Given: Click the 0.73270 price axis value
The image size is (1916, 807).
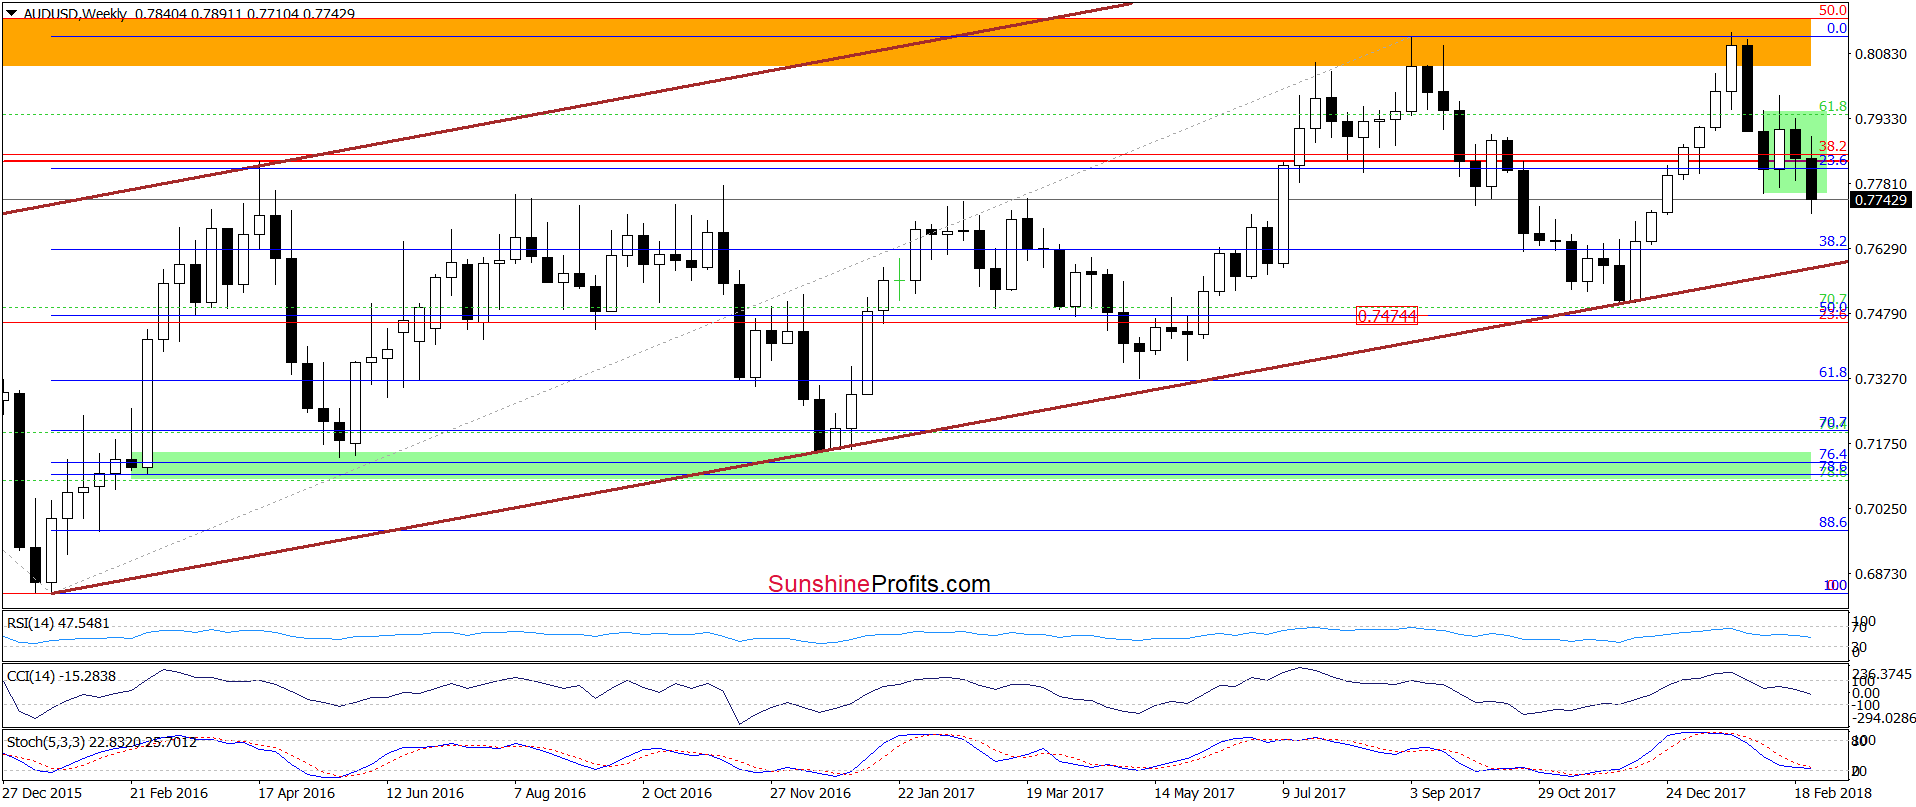Looking at the screenshot, I should 1881,379.
